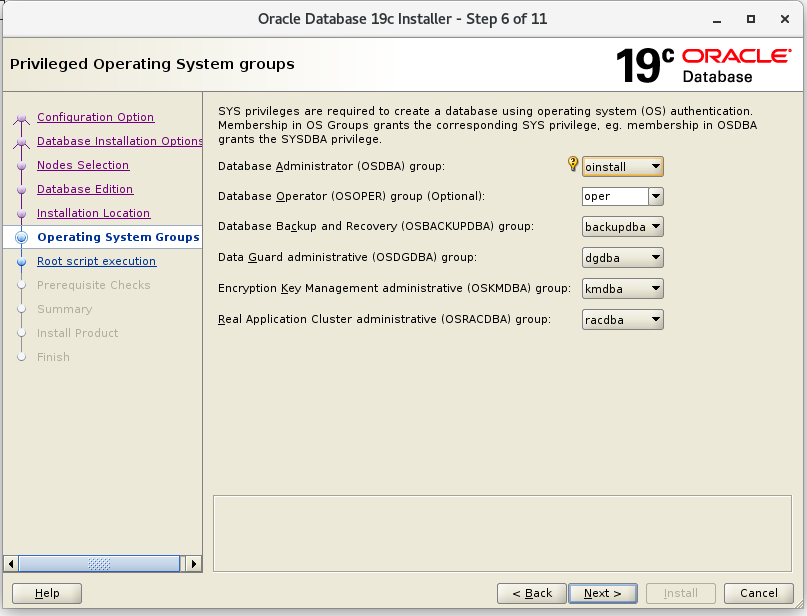
Task: Click the step bullet next to Root script execution
Action: coord(21,261)
